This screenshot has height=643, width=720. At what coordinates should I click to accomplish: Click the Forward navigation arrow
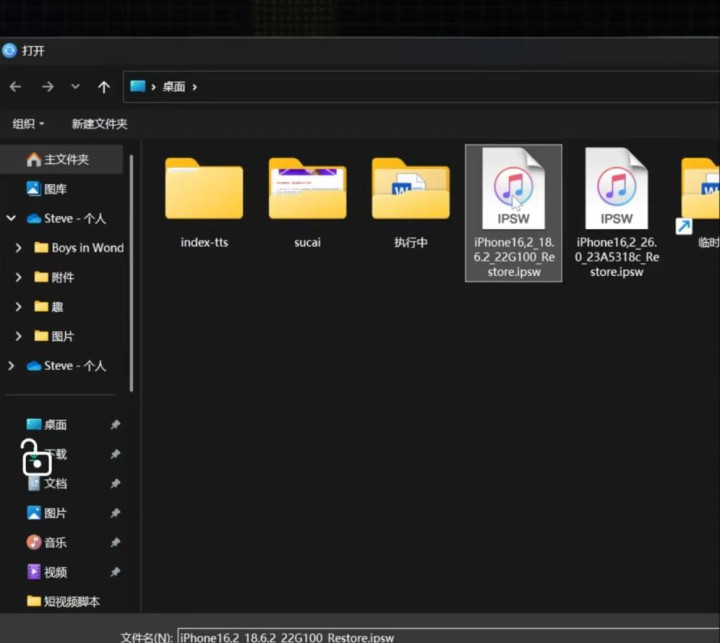pyautogui.click(x=47, y=87)
